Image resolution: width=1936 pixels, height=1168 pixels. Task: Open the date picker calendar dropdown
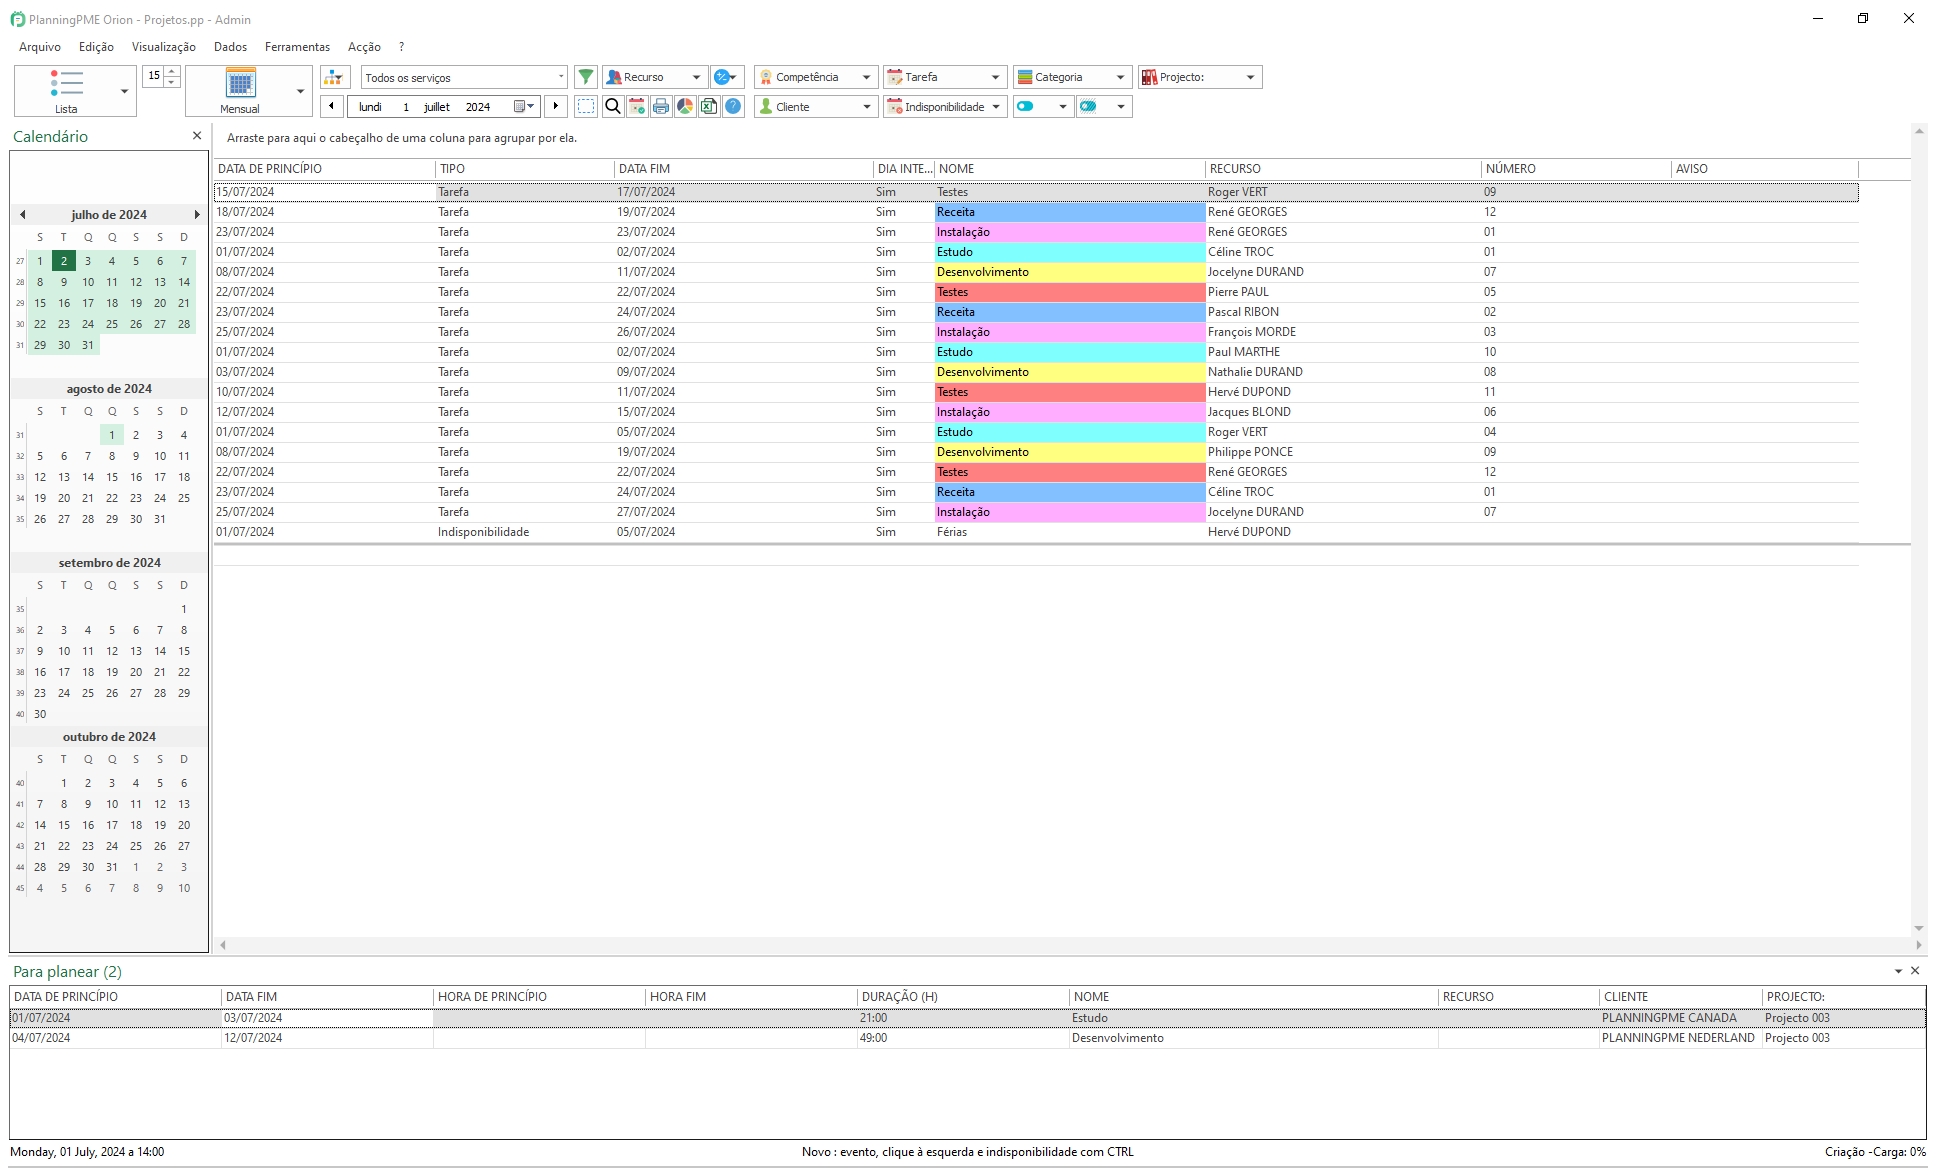pos(524,106)
